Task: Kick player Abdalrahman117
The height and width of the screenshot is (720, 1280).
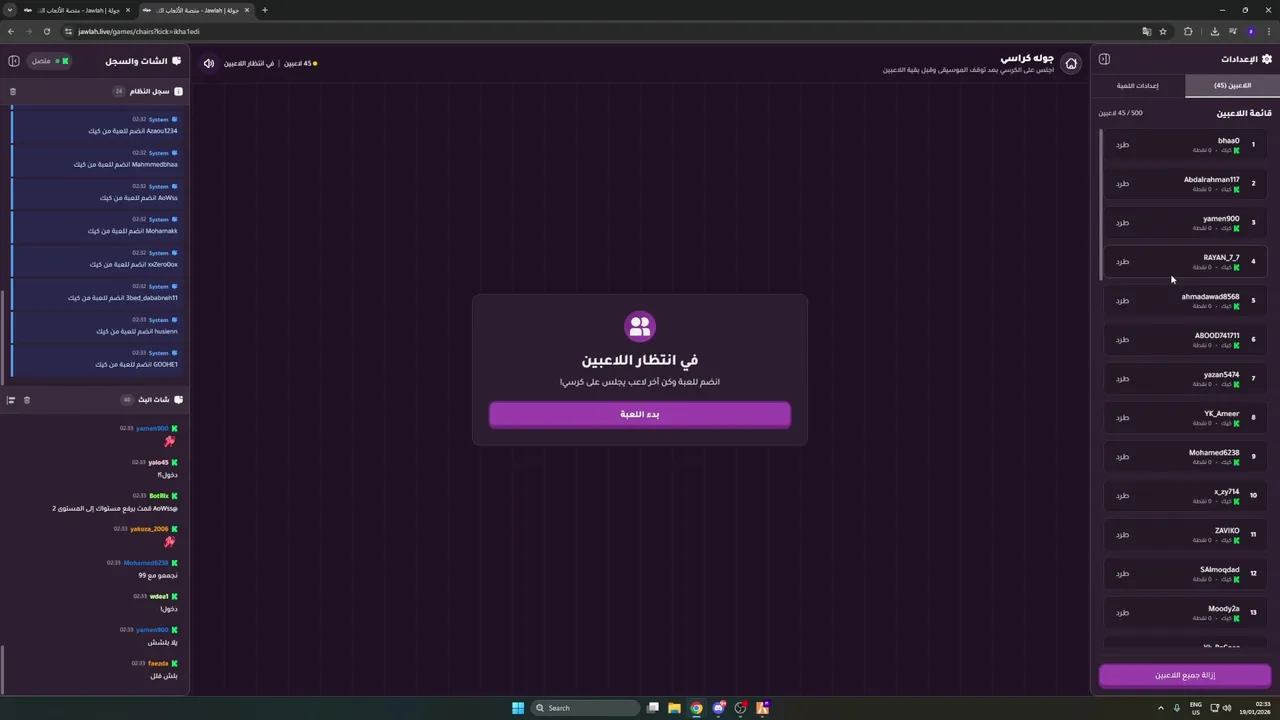Action: [1122, 184]
